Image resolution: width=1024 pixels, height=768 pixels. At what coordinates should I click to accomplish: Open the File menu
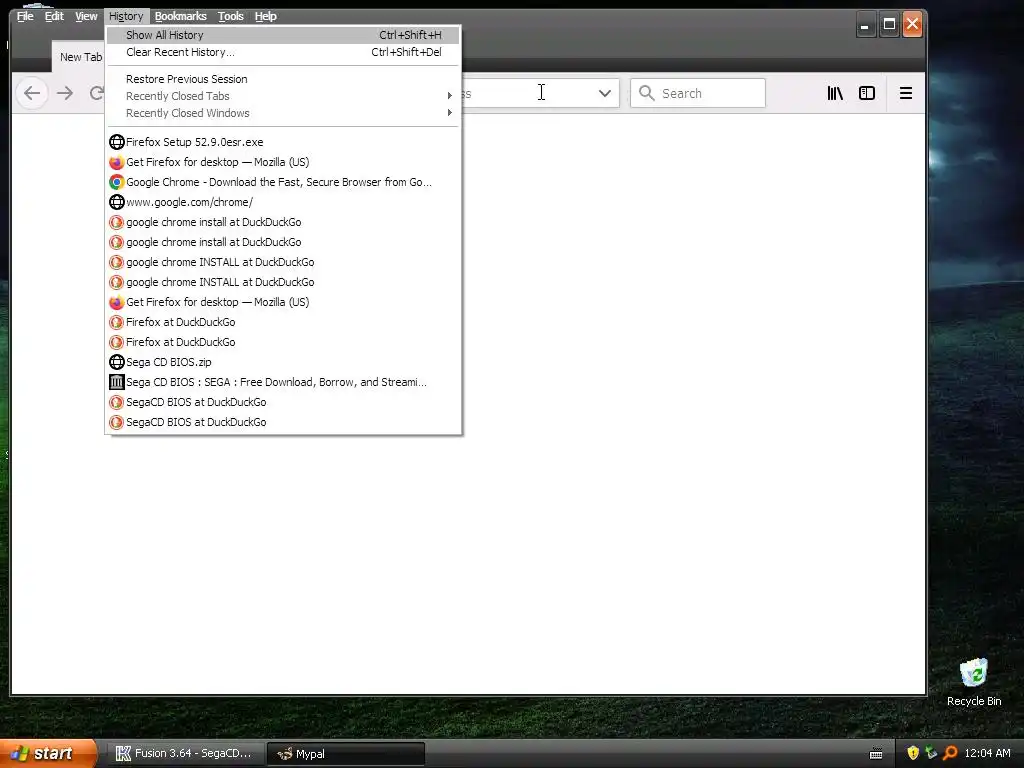(x=25, y=16)
